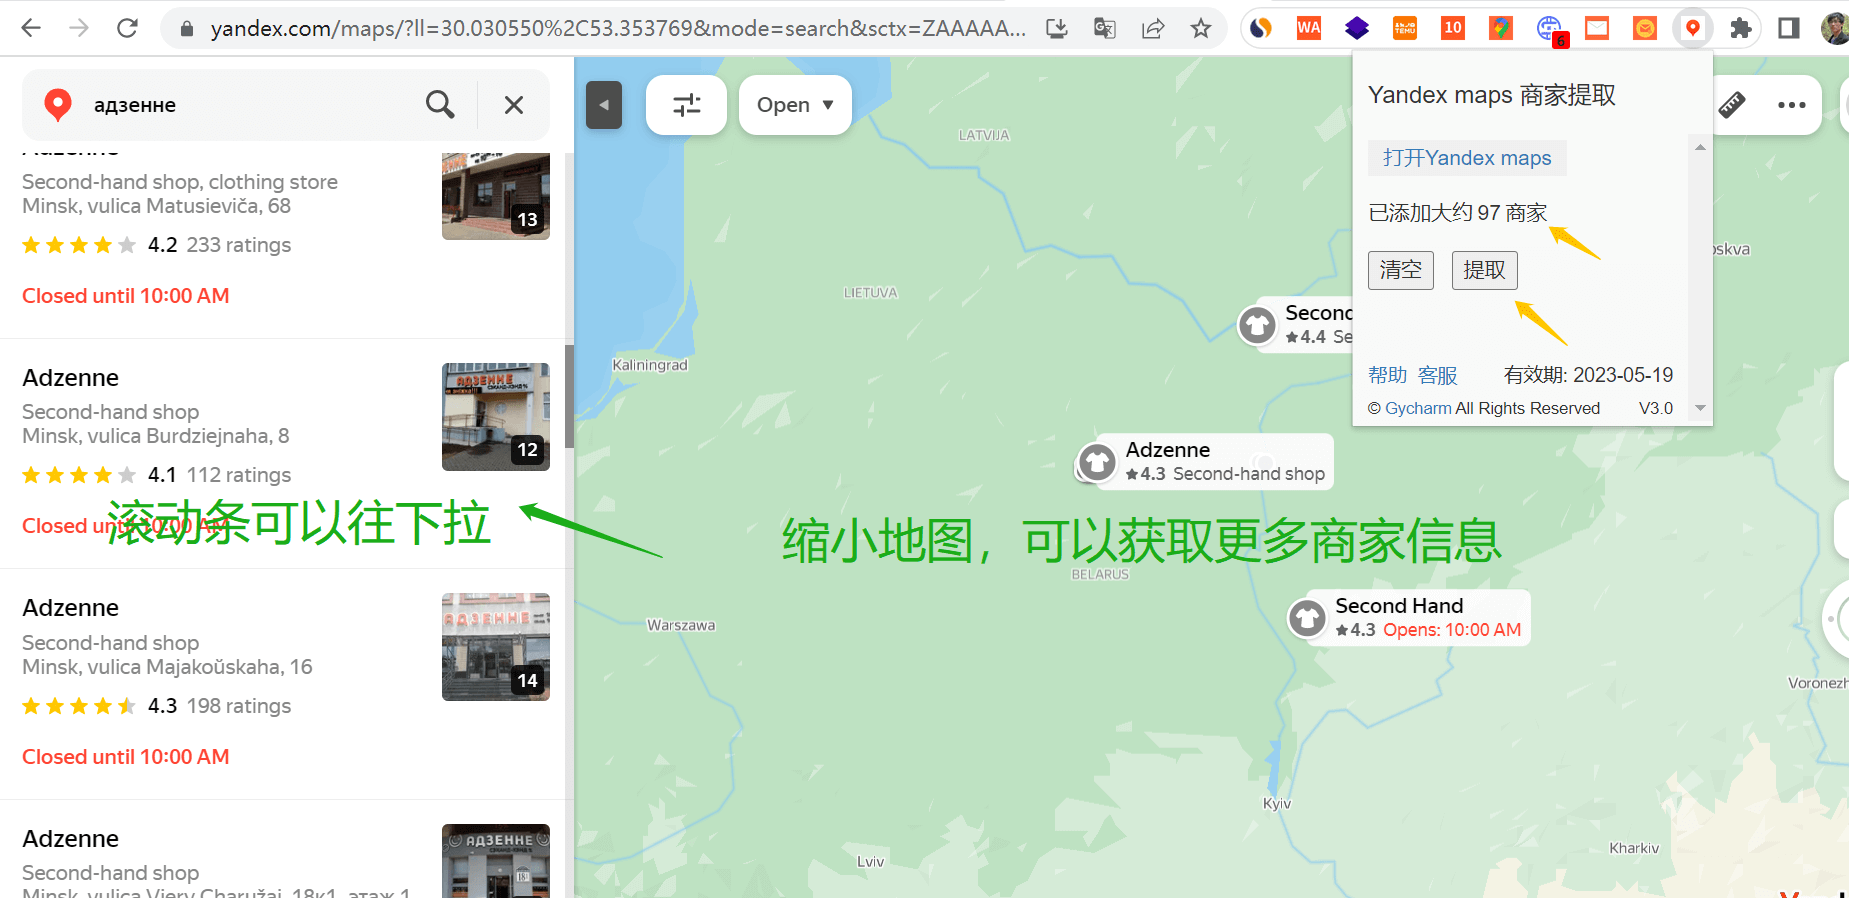
Task: Click the 清空 clear button
Action: coord(1401,270)
